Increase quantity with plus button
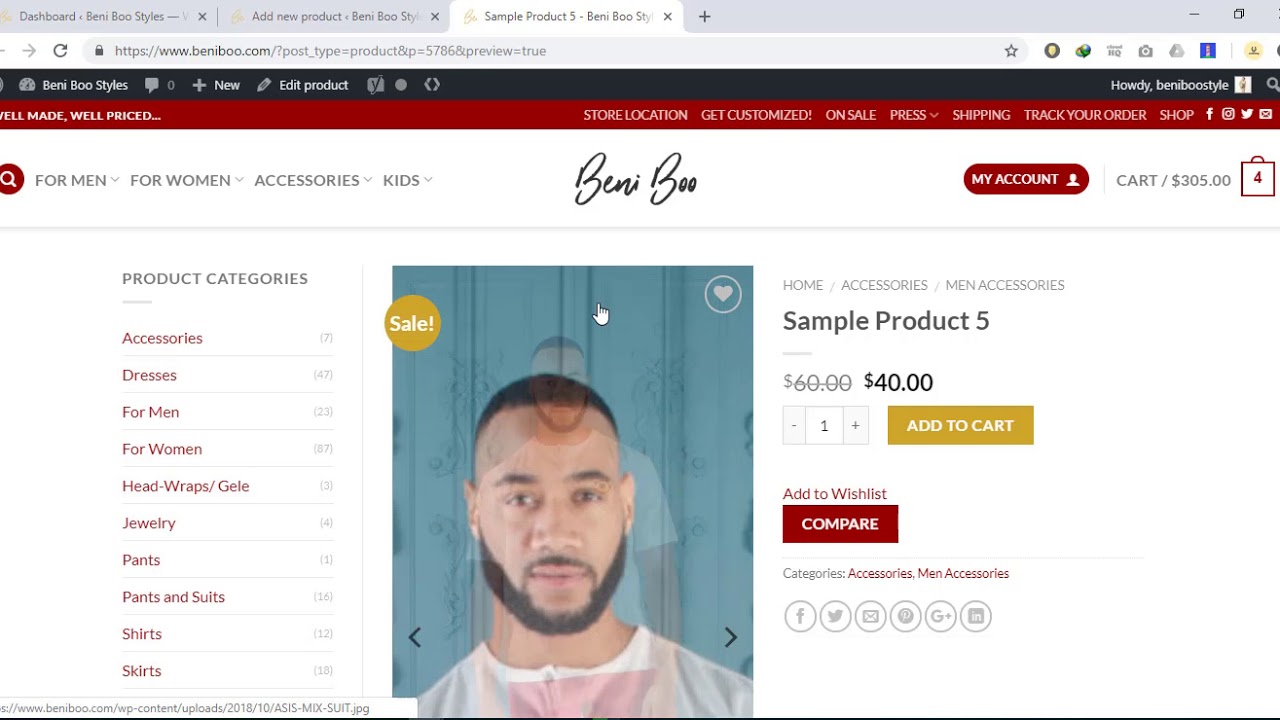The width and height of the screenshot is (1280, 720). 855,425
